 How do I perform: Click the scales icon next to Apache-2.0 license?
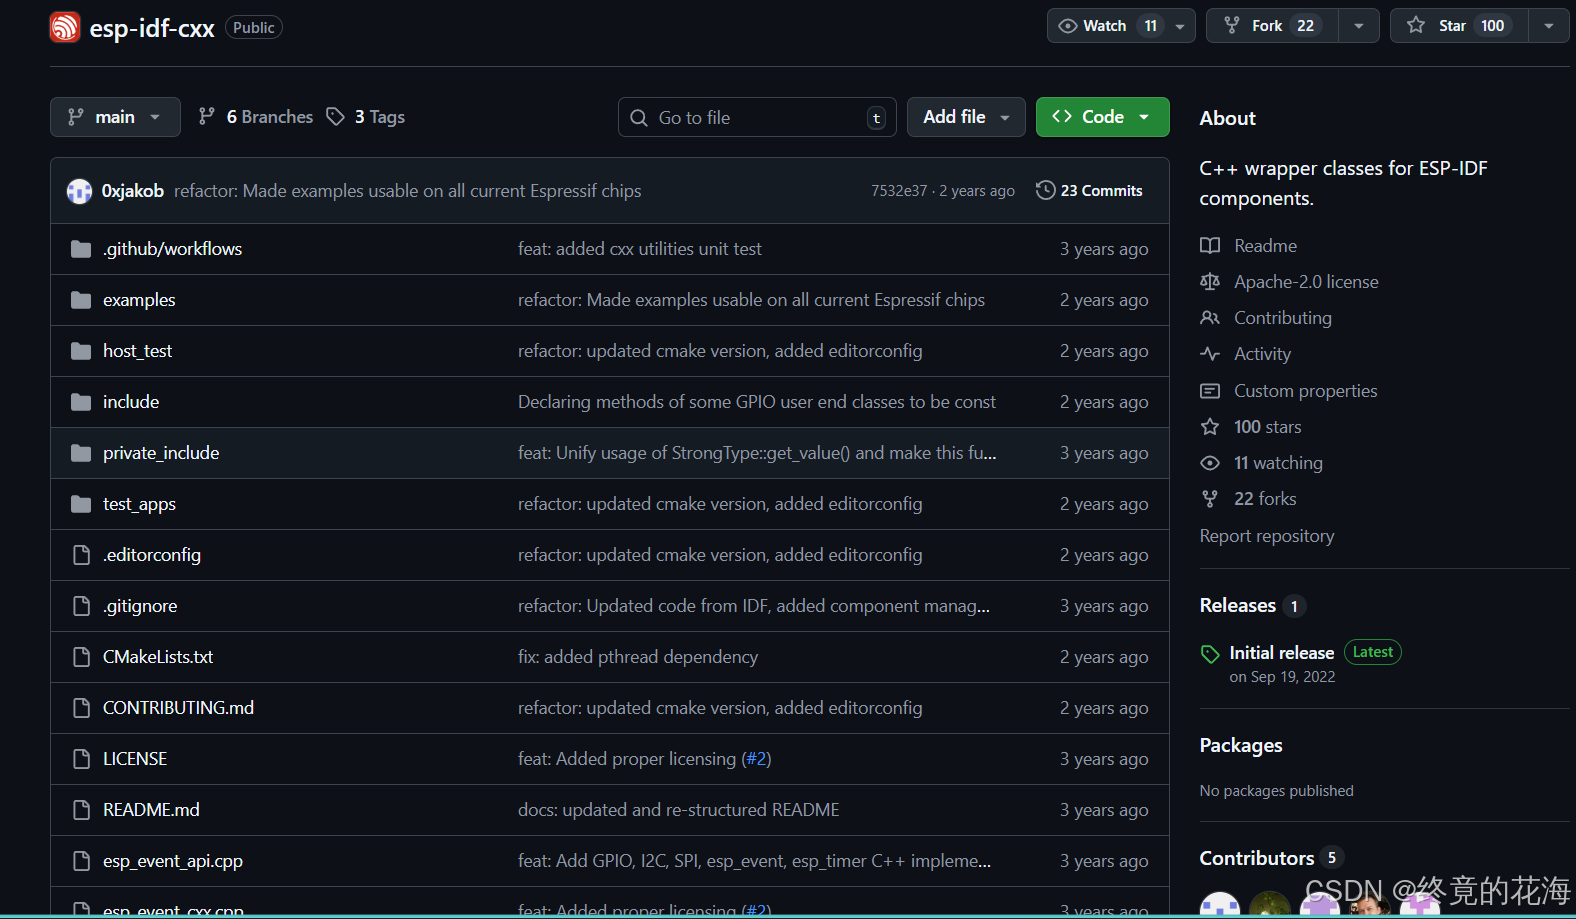[1210, 282]
